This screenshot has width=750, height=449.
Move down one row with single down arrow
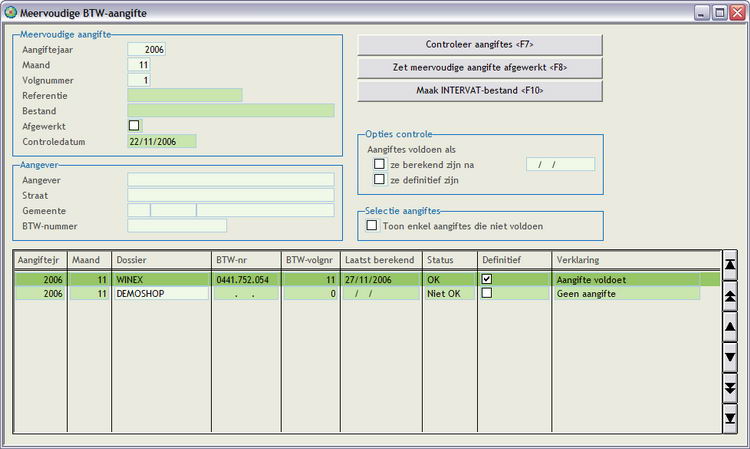pos(730,357)
